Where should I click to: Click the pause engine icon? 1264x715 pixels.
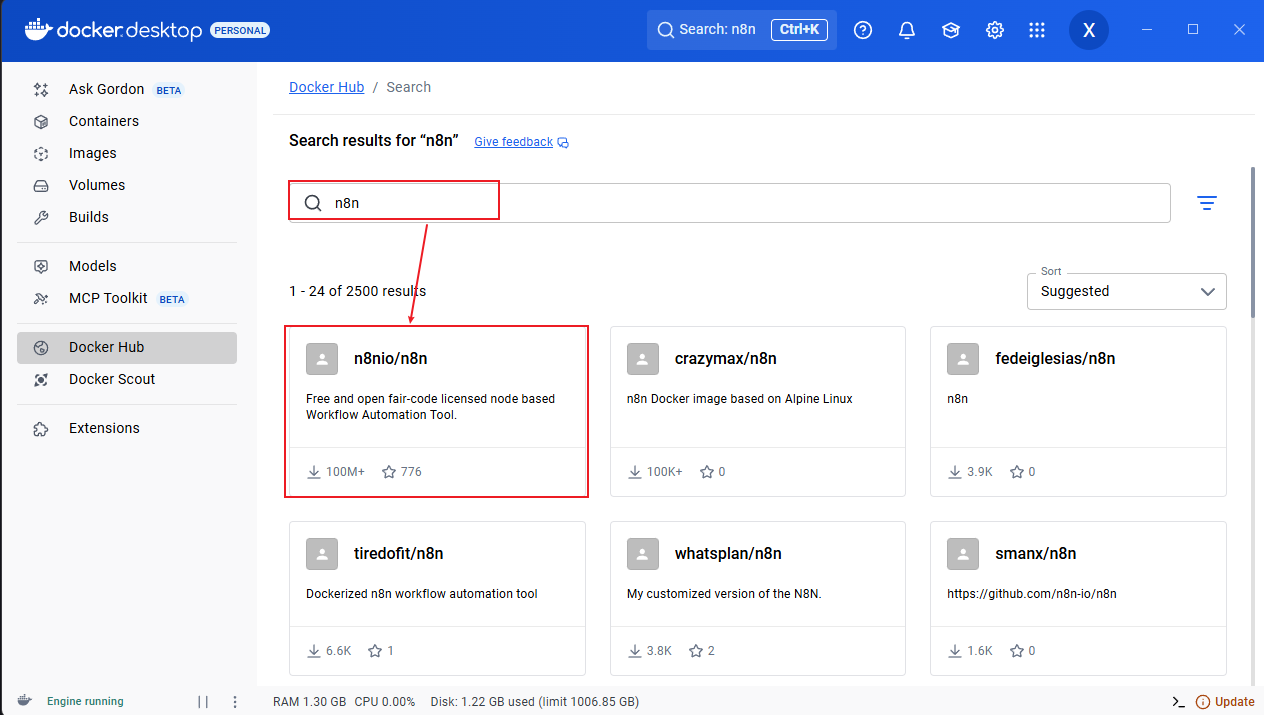tap(203, 702)
